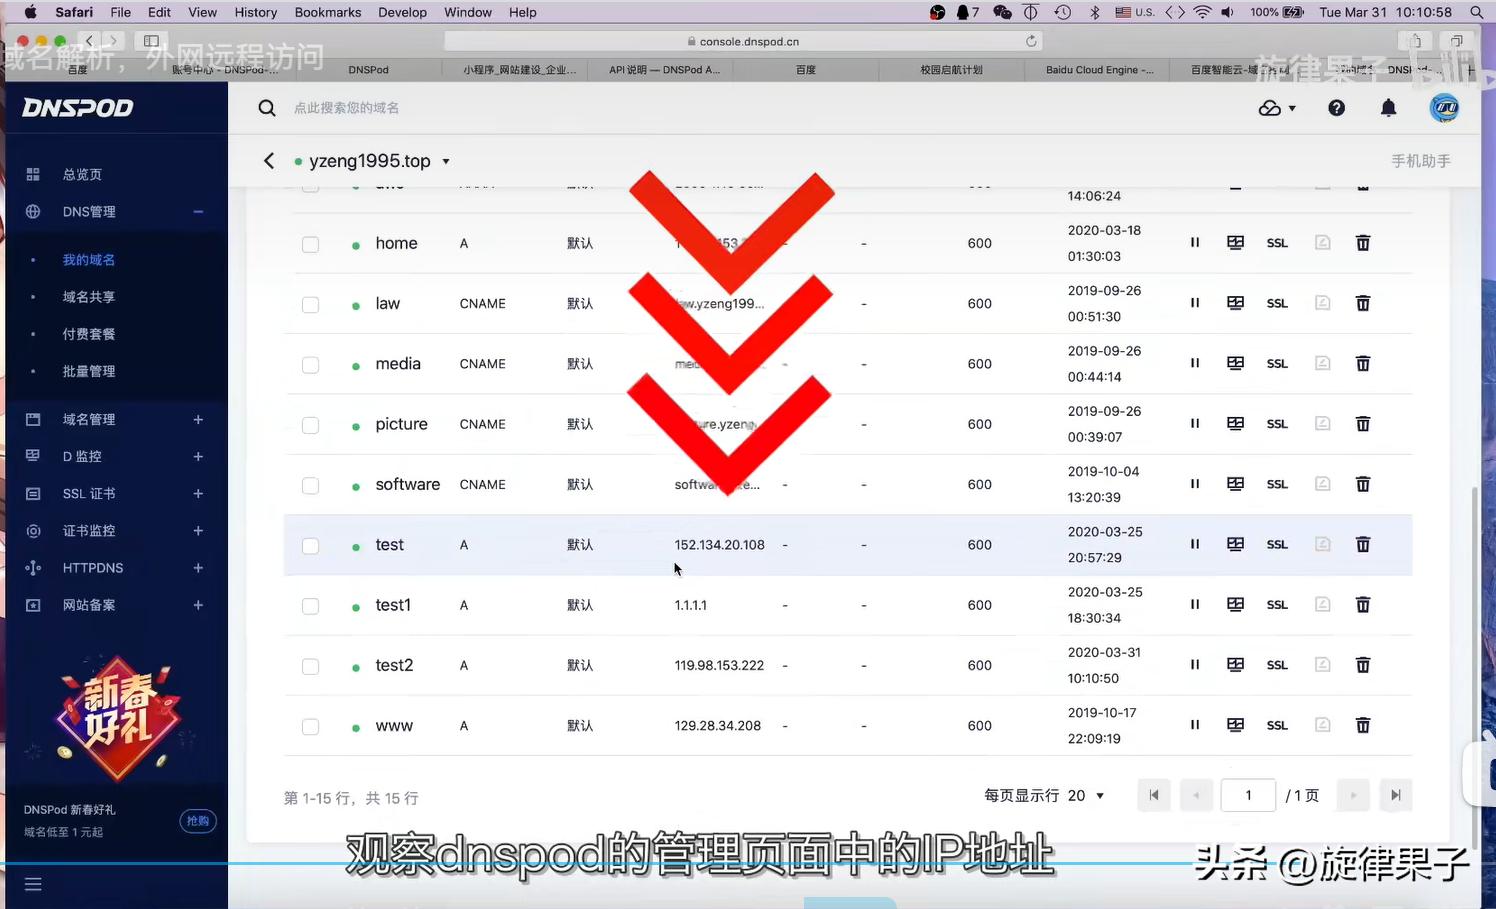Open the domain search magnifier
1496x909 pixels.
pos(266,107)
